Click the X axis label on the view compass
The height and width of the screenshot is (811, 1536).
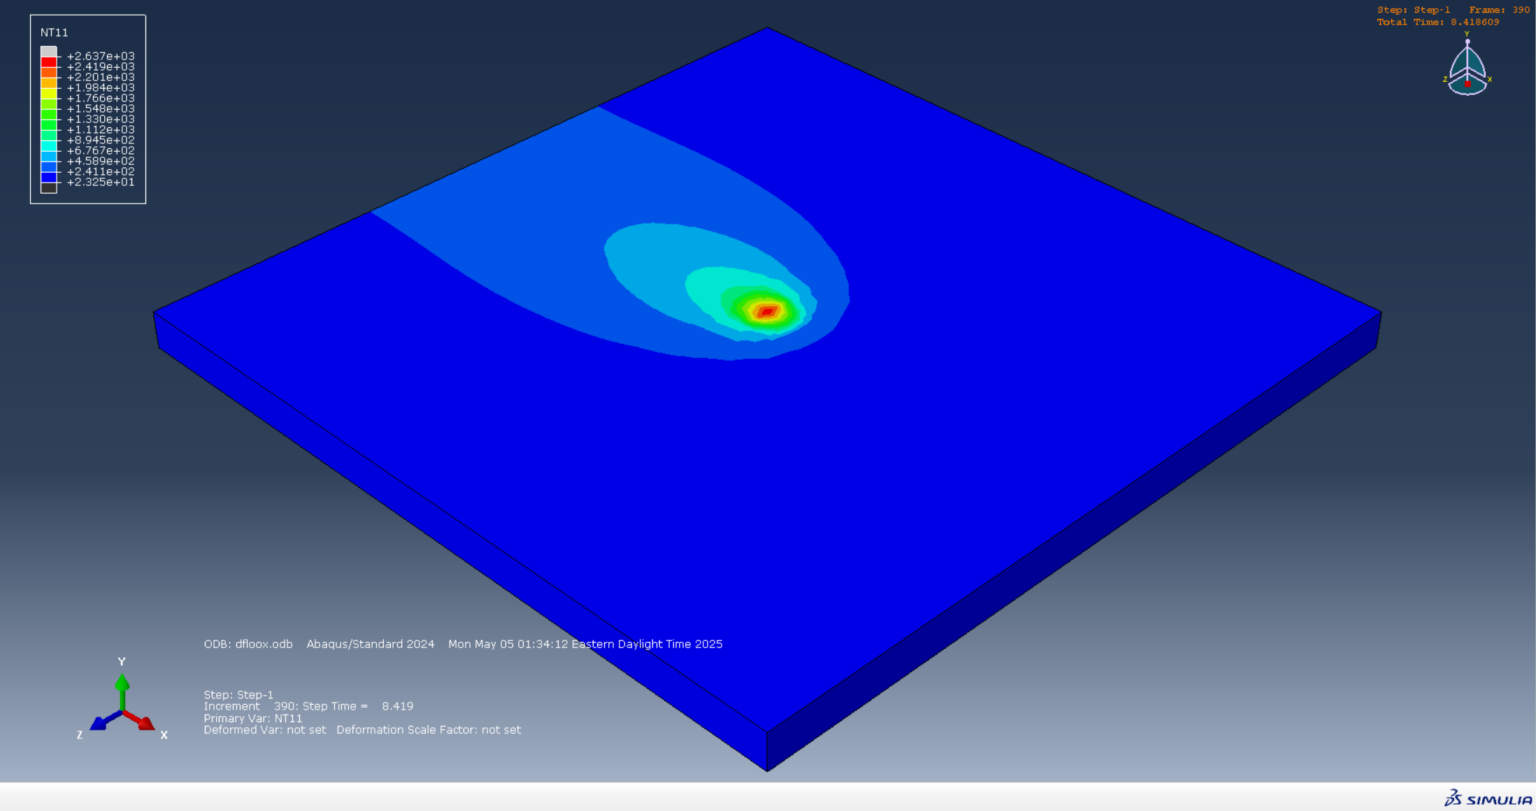coord(1488,77)
